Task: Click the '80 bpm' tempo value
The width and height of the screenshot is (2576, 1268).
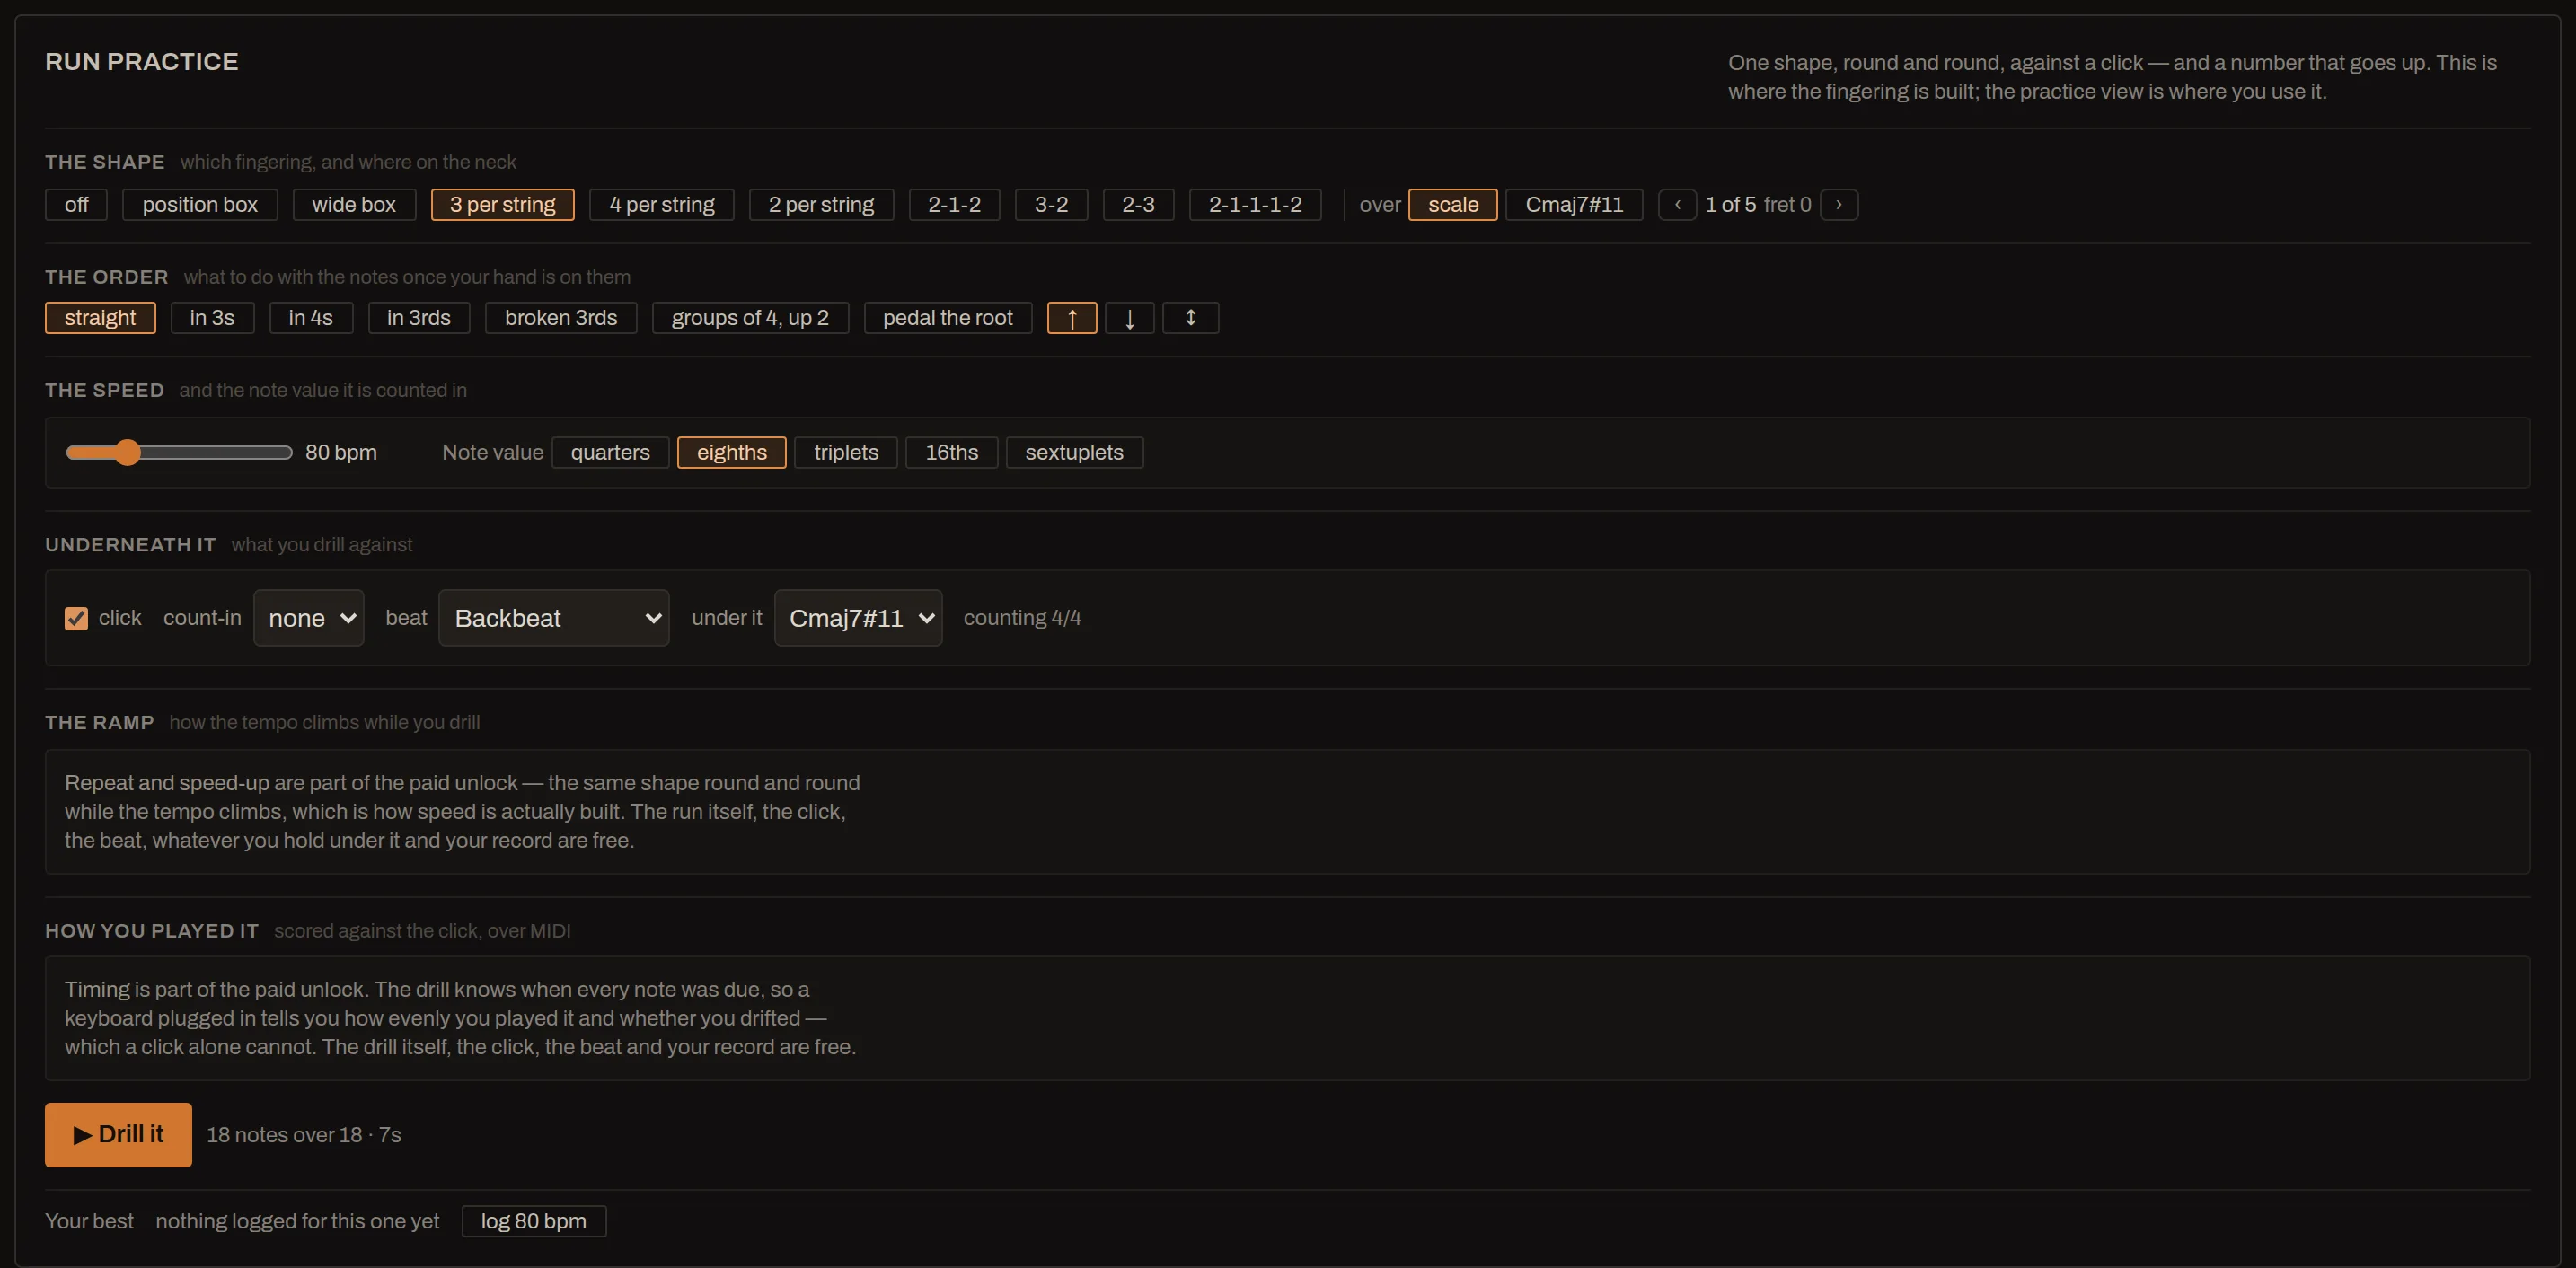Action: tap(341, 452)
